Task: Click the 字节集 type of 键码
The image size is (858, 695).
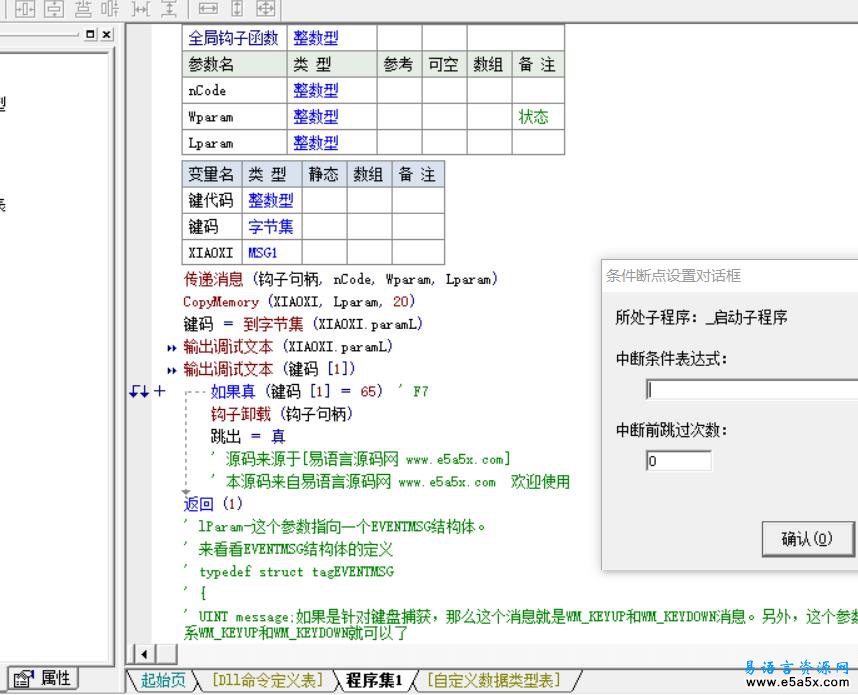Action: click(271, 227)
